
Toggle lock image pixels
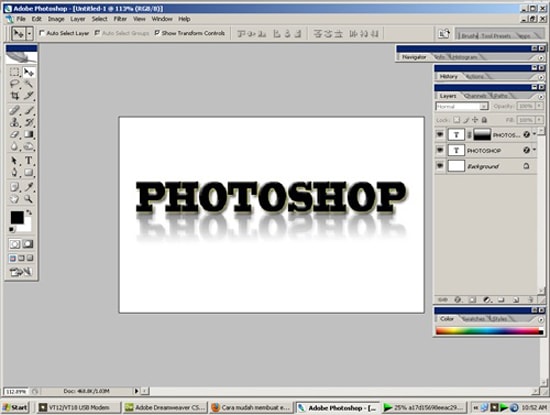[466, 120]
